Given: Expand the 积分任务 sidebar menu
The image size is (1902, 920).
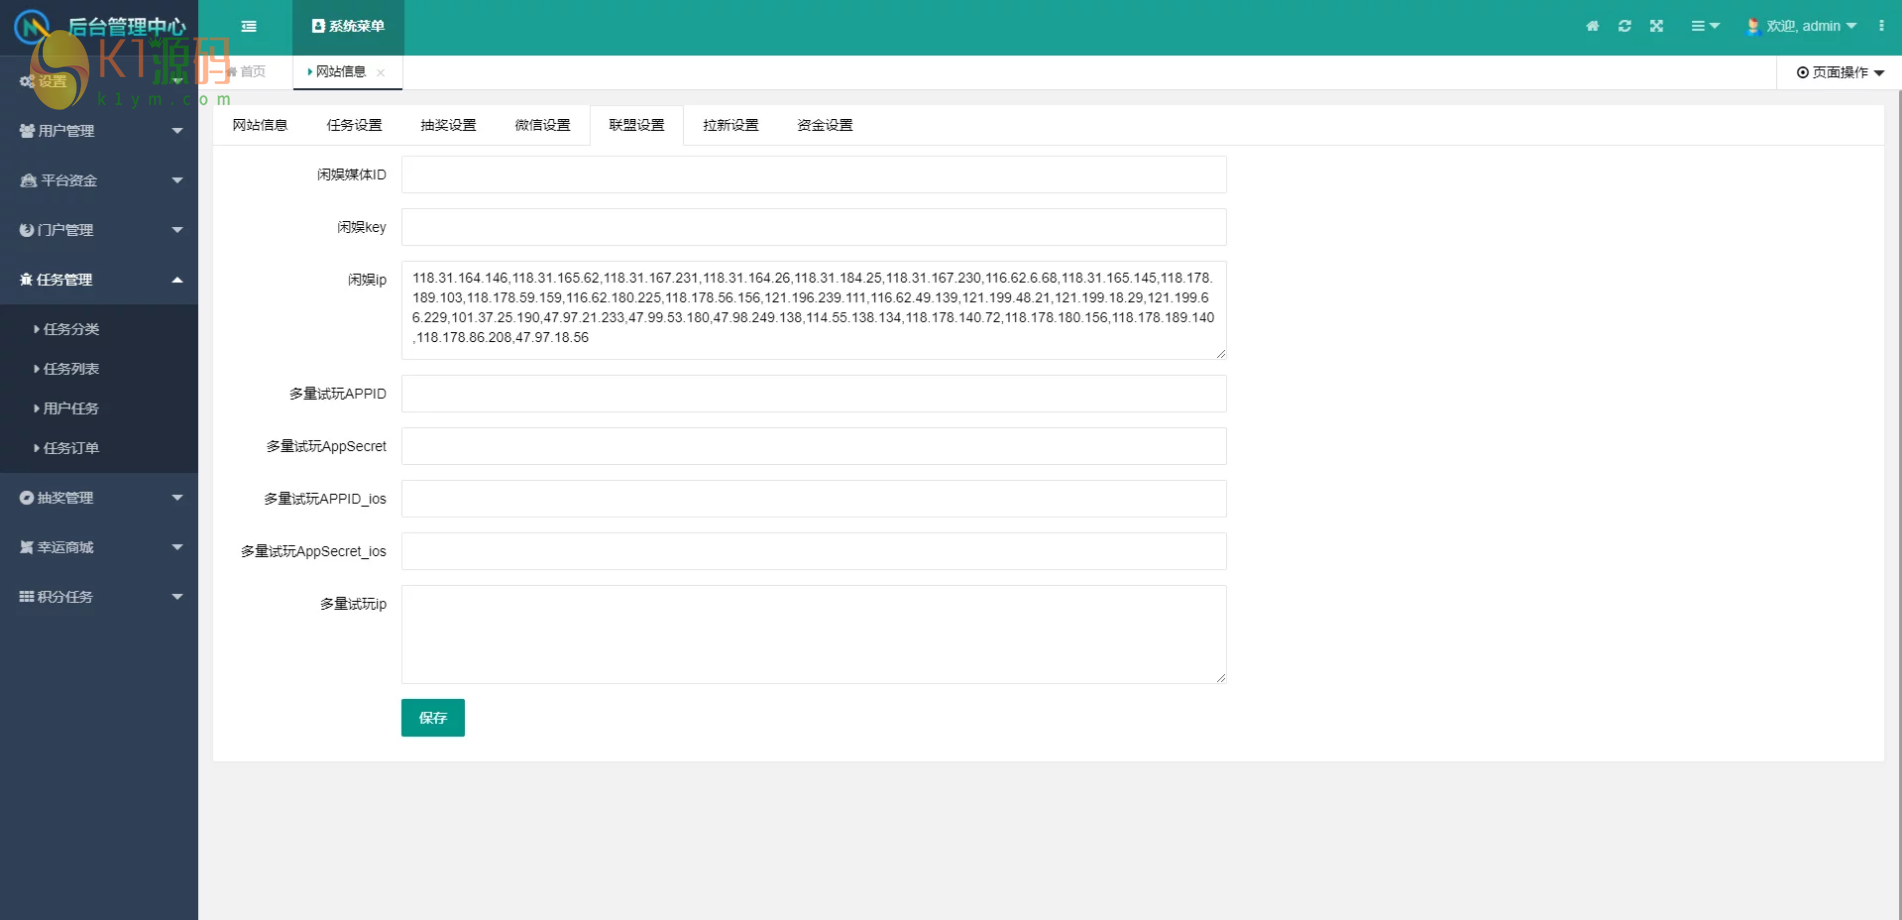Looking at the screenshot, I should pos(99,597).
